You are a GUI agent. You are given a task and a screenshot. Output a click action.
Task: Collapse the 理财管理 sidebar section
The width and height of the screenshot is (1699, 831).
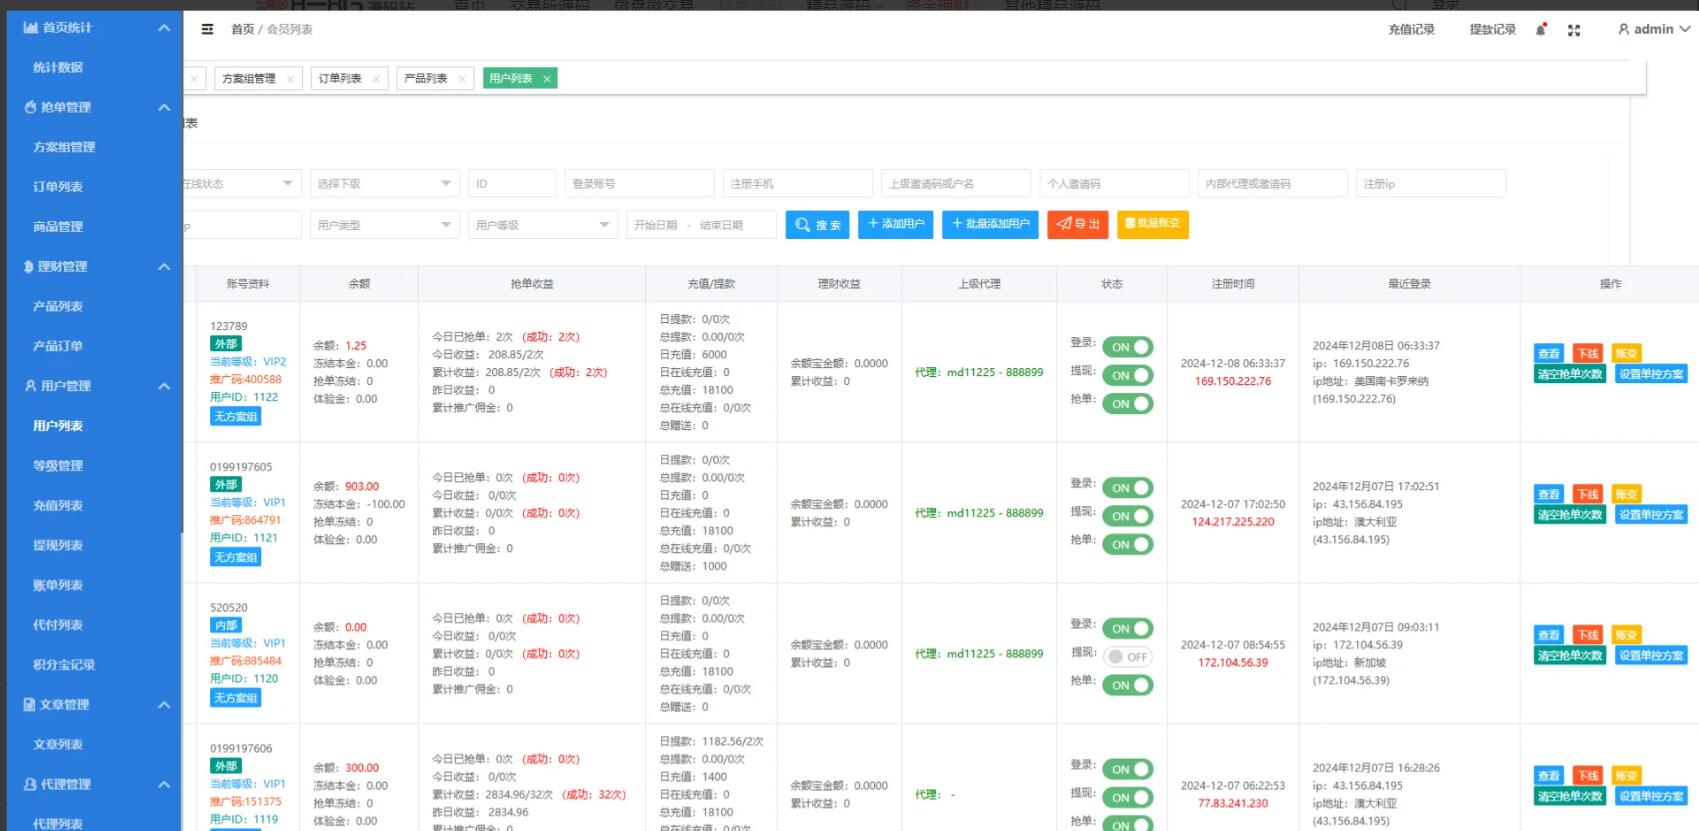(x=163, y=267)
